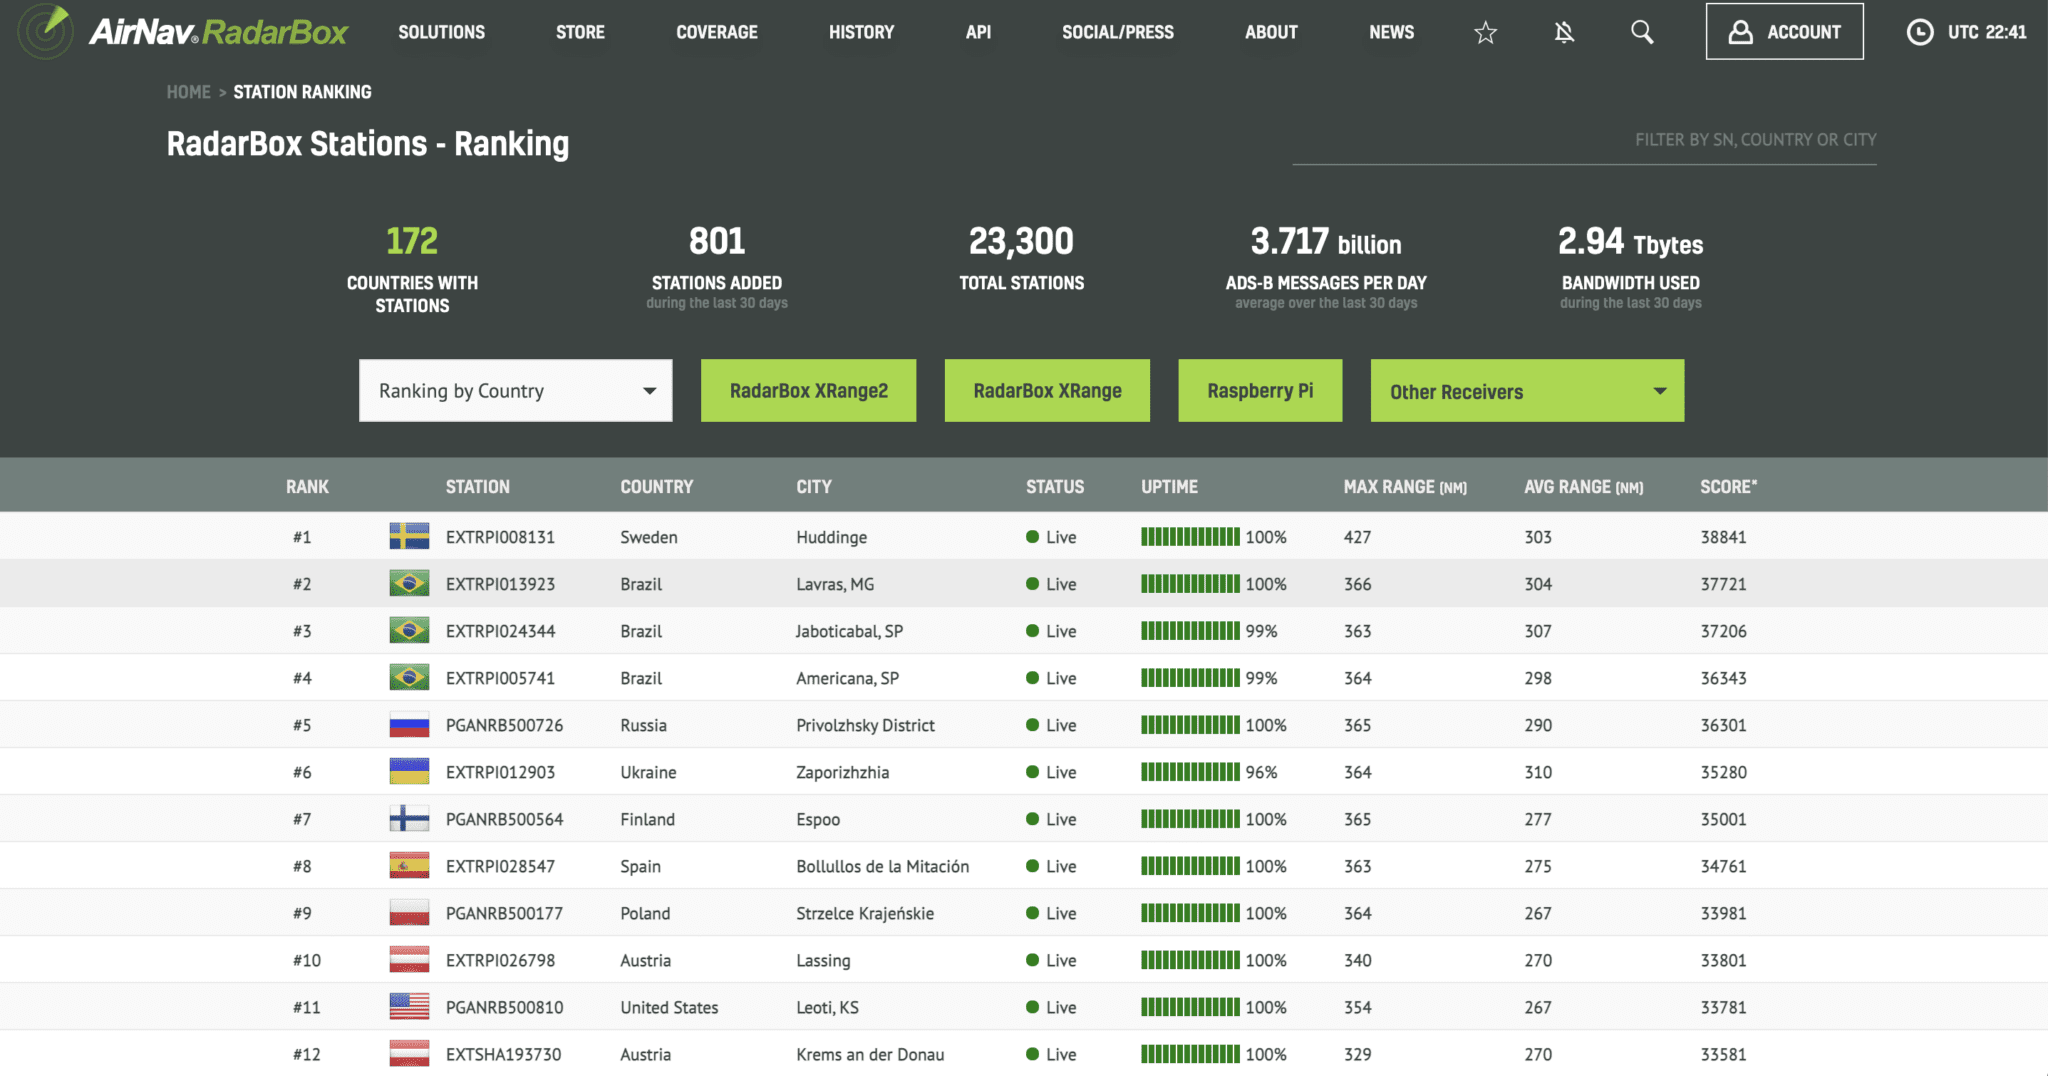
Task: Click the Sweden flag for rank #1
Action: [409, 537]
